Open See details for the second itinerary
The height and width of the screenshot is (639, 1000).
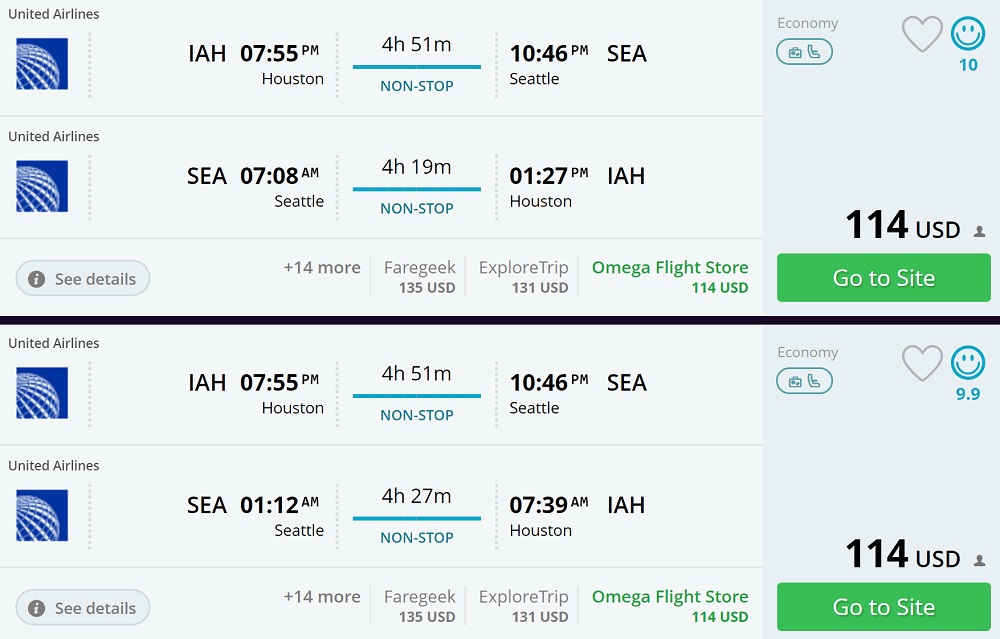[x=83, y=608]
